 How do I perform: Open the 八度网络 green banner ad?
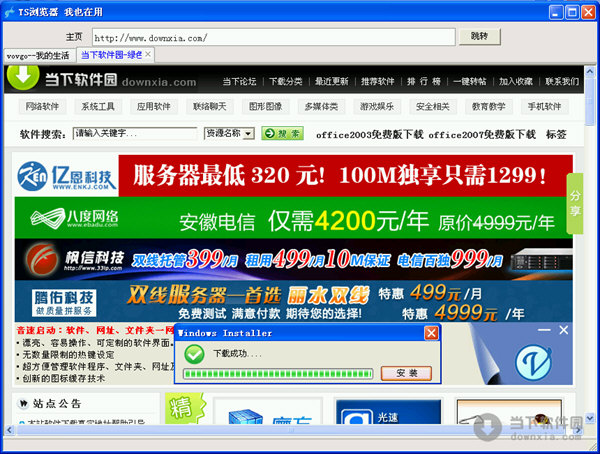(x=293, y=218)
